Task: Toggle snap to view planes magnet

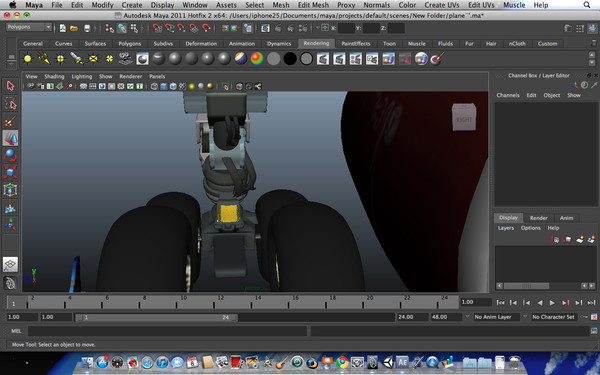Action: [x=194, y=28]
